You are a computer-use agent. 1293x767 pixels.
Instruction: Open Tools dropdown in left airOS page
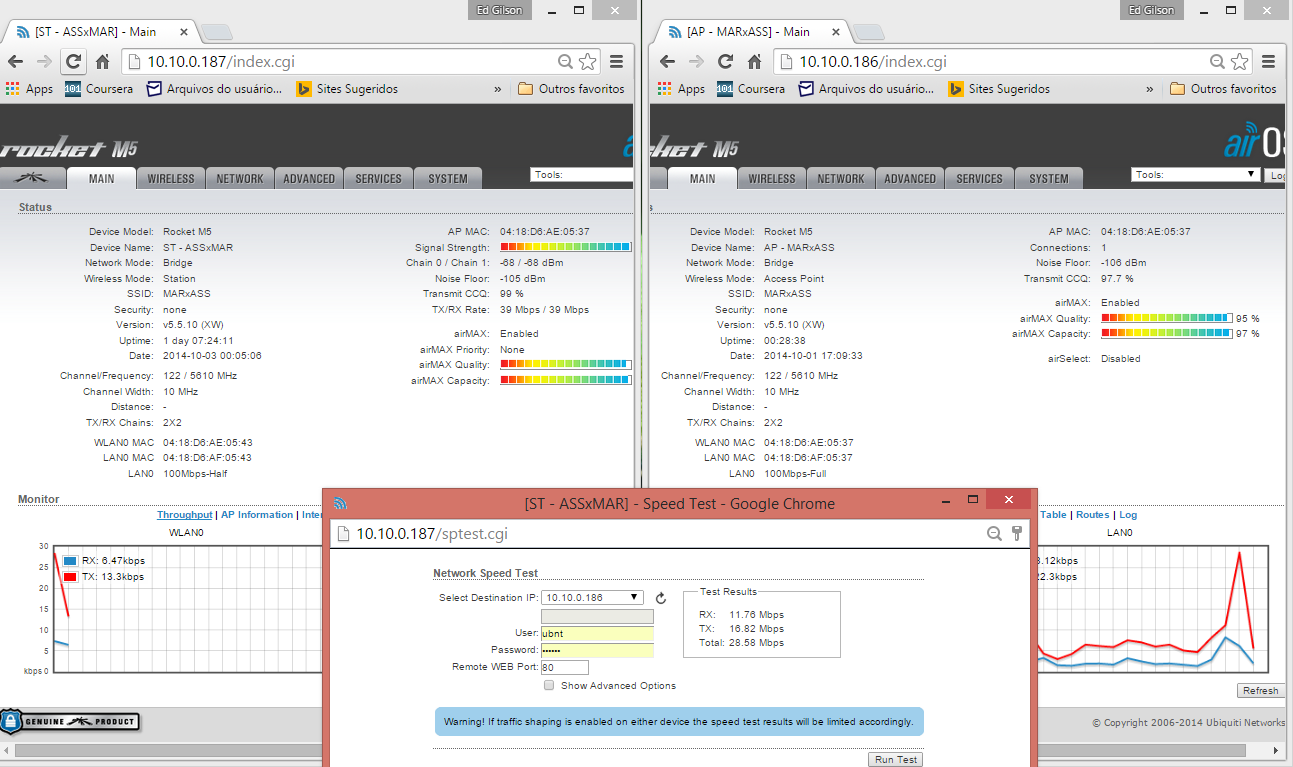click(x=581, y=174)
